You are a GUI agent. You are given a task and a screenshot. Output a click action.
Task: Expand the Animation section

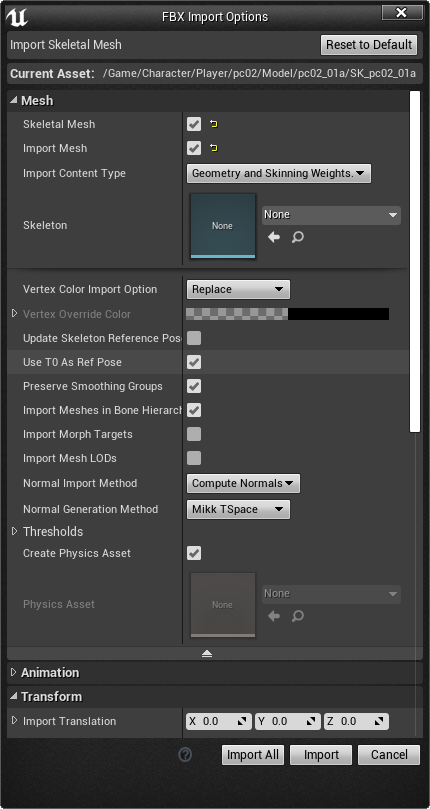pyautogui.click(x=14, y=672)
